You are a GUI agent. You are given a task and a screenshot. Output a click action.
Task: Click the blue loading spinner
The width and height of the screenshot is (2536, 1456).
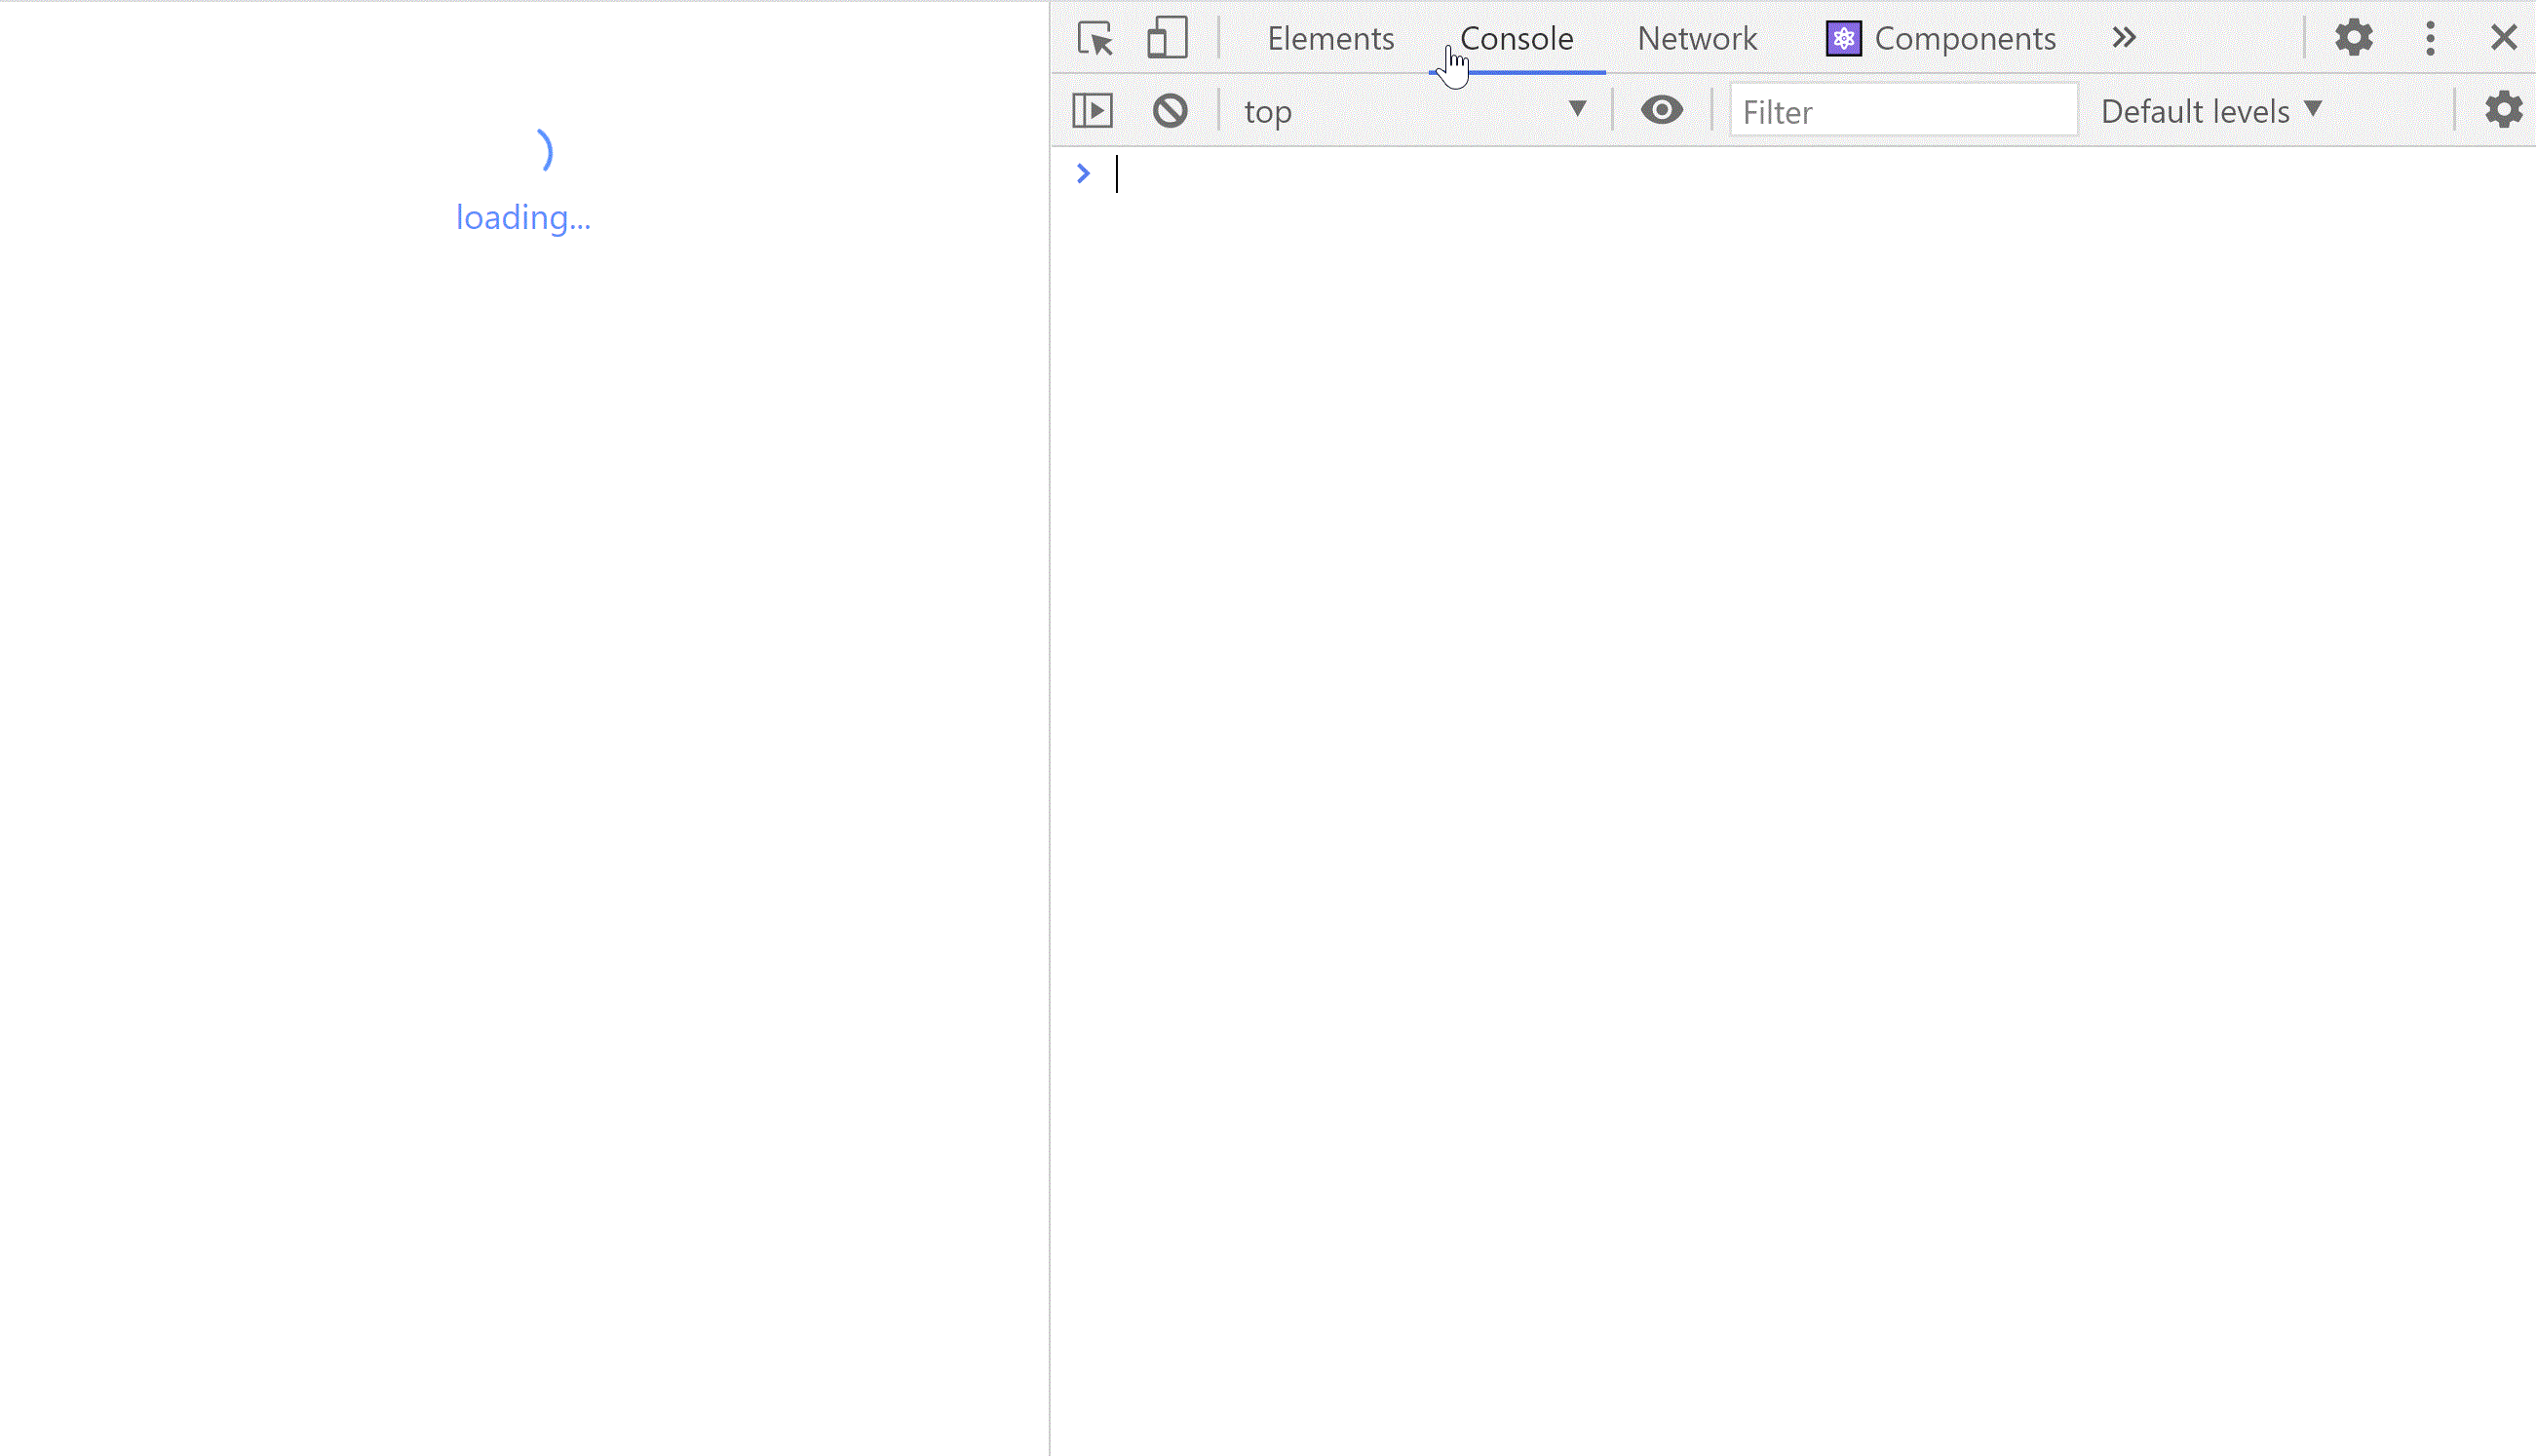(545, 150)
